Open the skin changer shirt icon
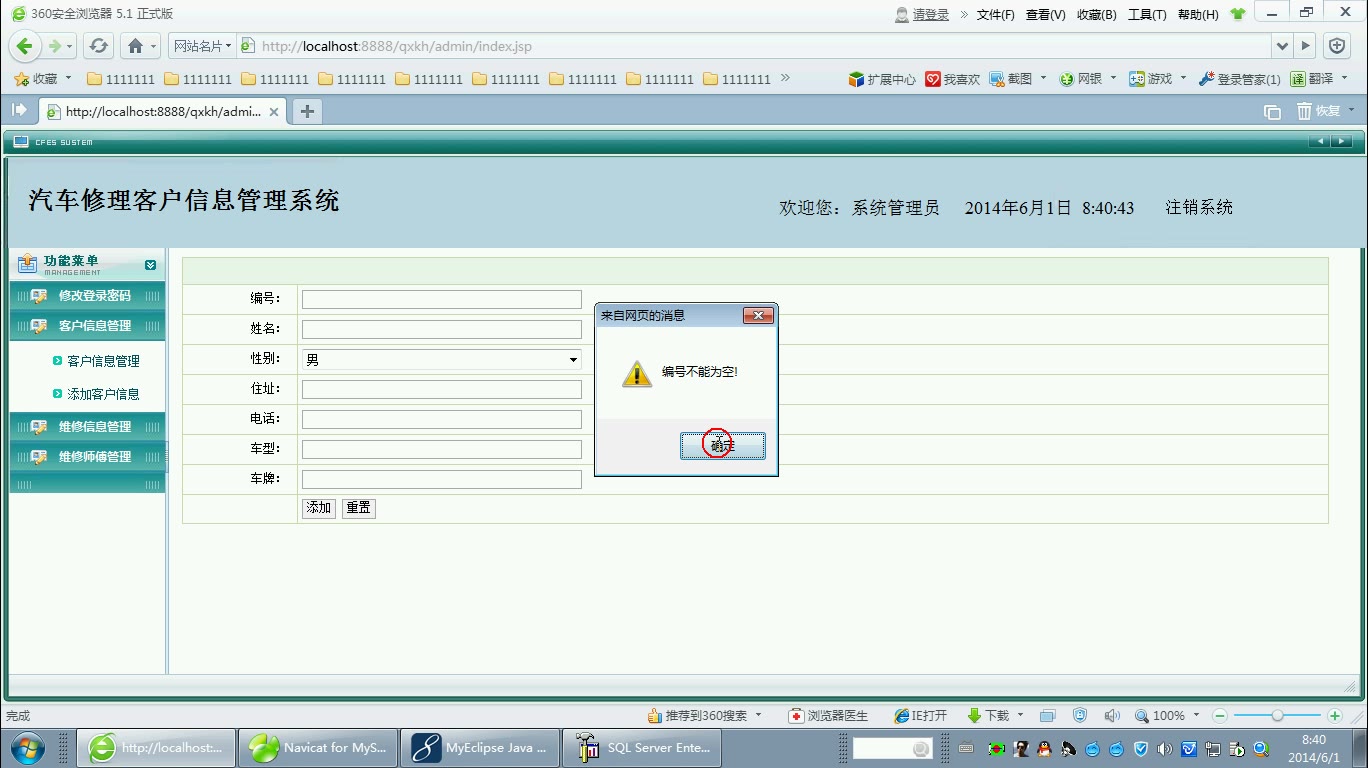Viewport: 1368px width, 768px height. pyautogui.click(x=1238, y=14)
